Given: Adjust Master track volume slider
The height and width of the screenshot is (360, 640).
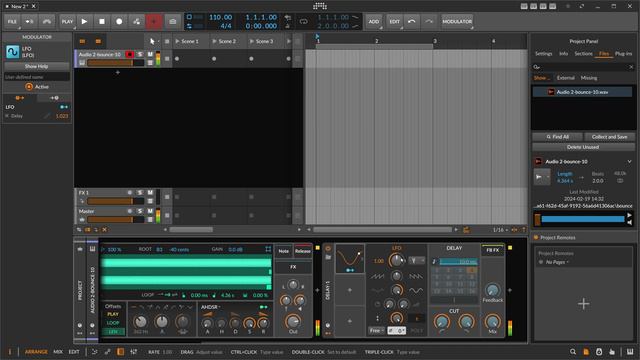Looking at the screenshot, I should pyautogui.click(x=116, y=220).
